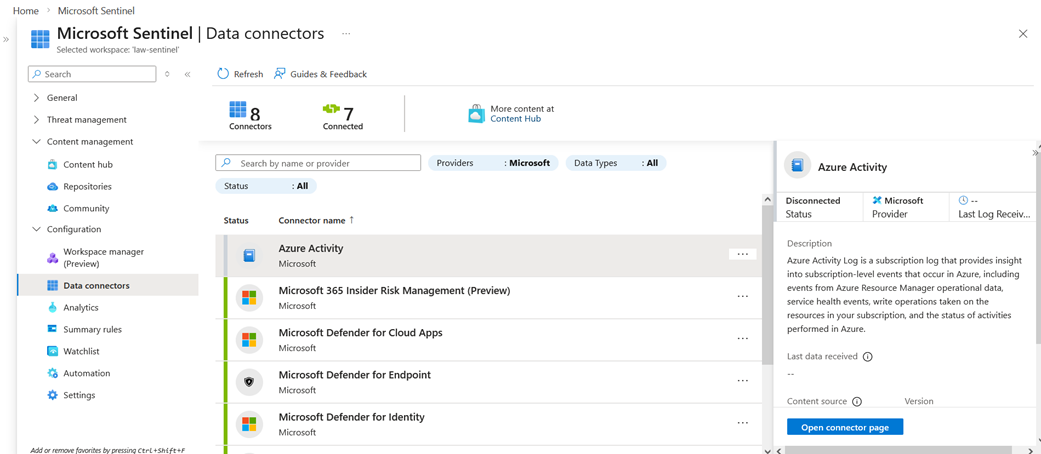Select Repositories menu item

[88, 187]
